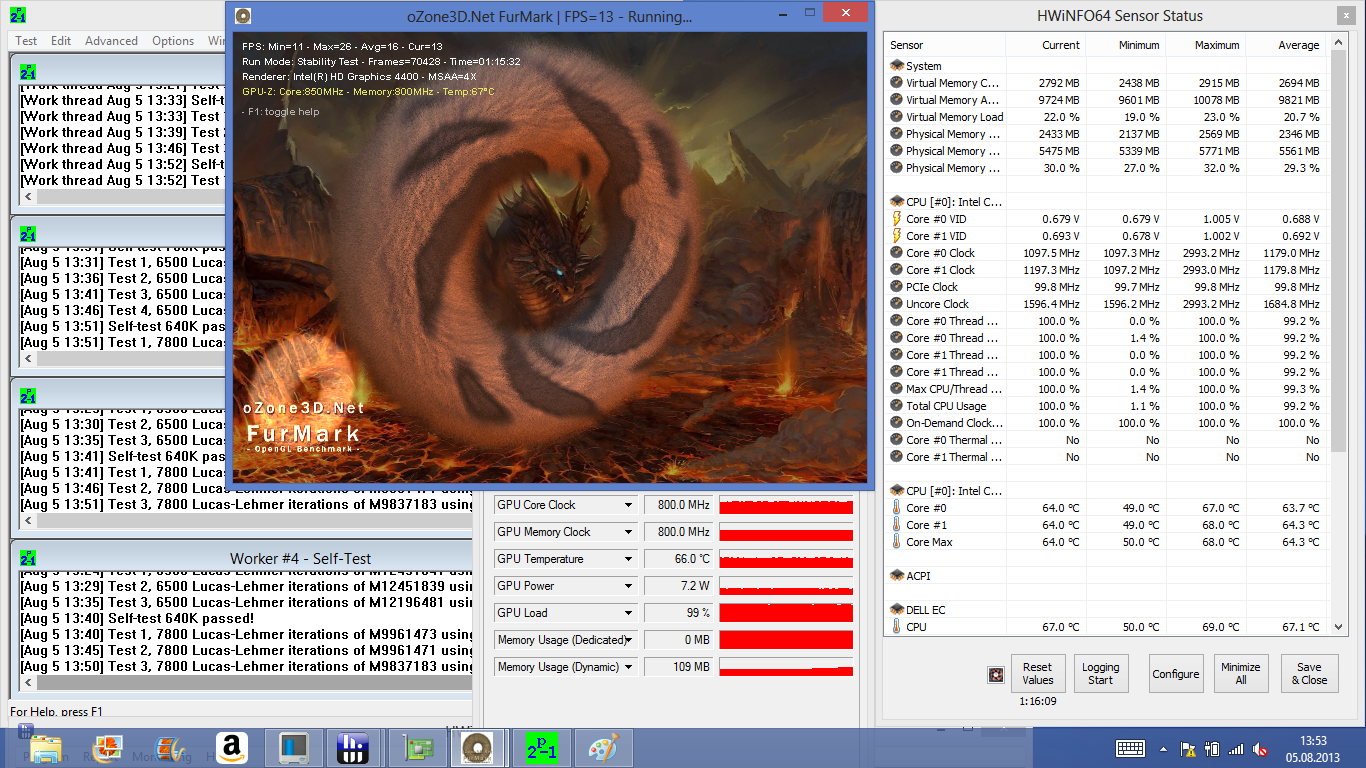Viewport: 1366px width, 768px height.
Task: Click the blue bar-chart icon in the taskbar
Action: click(x=352, y=748)
